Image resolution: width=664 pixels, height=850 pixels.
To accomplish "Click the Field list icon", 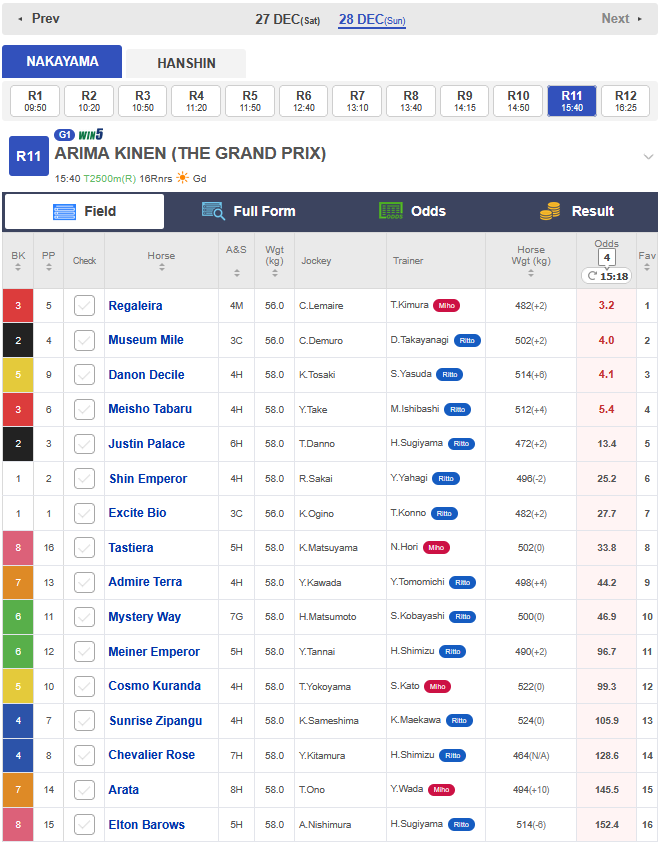I will point(65,211).
